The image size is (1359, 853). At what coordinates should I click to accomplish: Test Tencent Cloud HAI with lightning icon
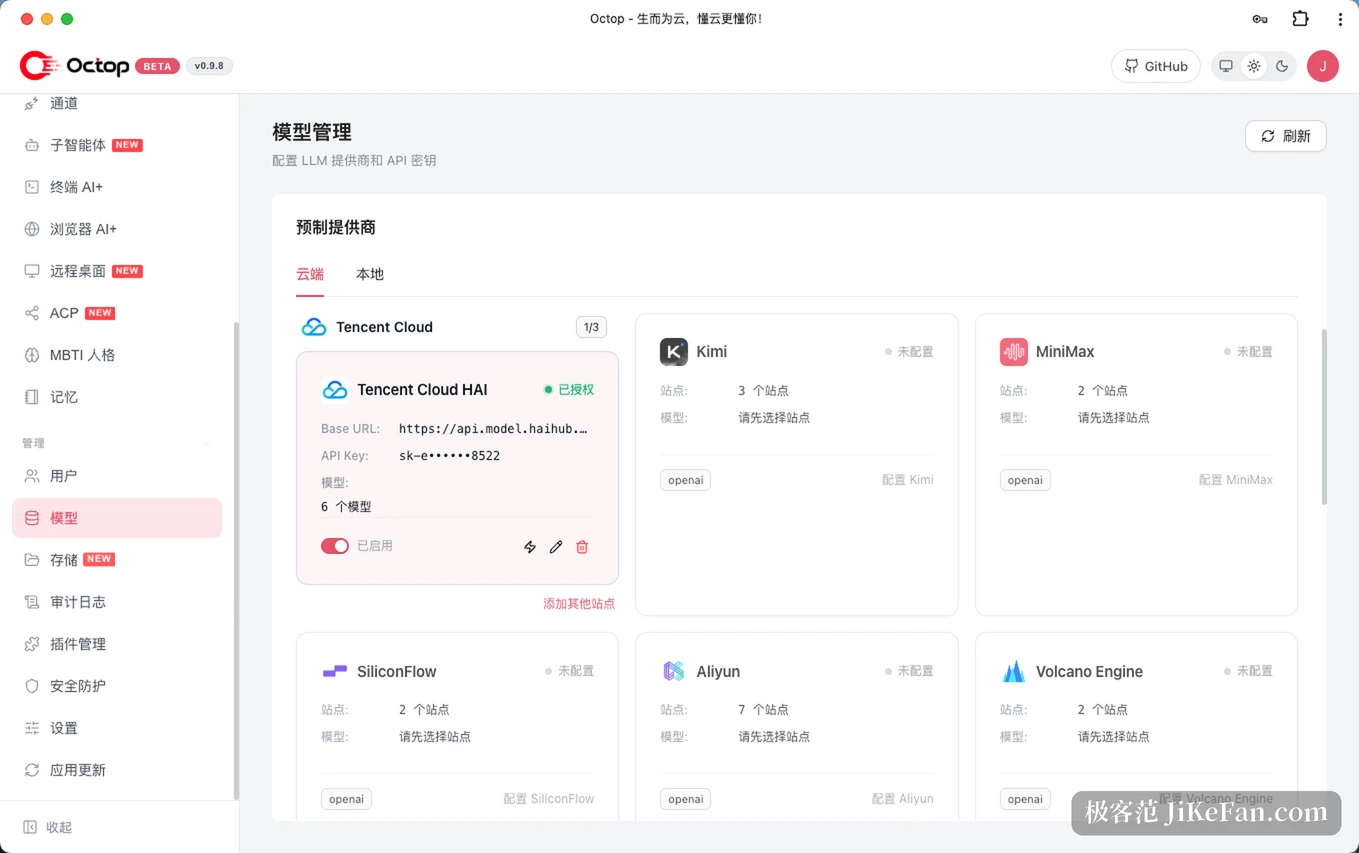coord(530,547)
